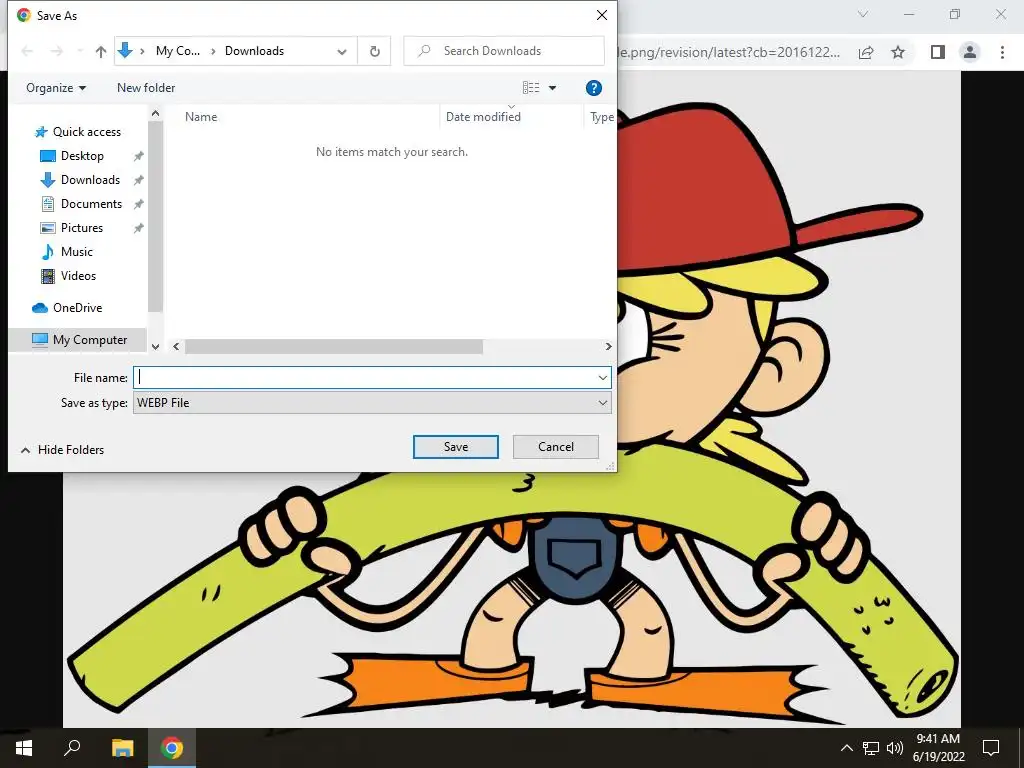1024x768 pixels.
Task: Click the Change your view icon
Action: pyautogui.click(x=531, y=88)
